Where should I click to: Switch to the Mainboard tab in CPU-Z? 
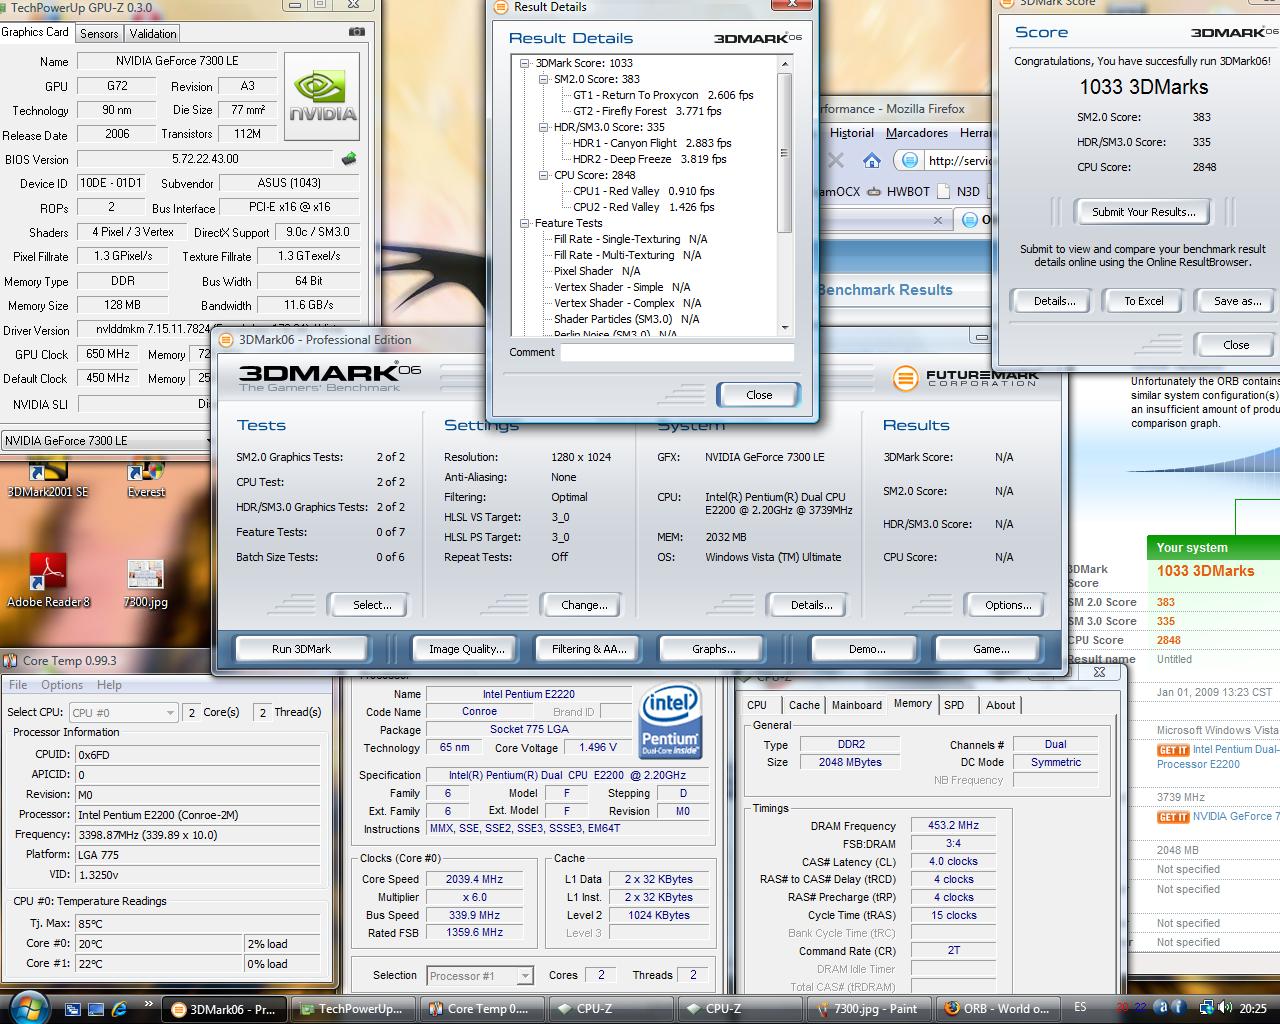(x=857, y=705)
